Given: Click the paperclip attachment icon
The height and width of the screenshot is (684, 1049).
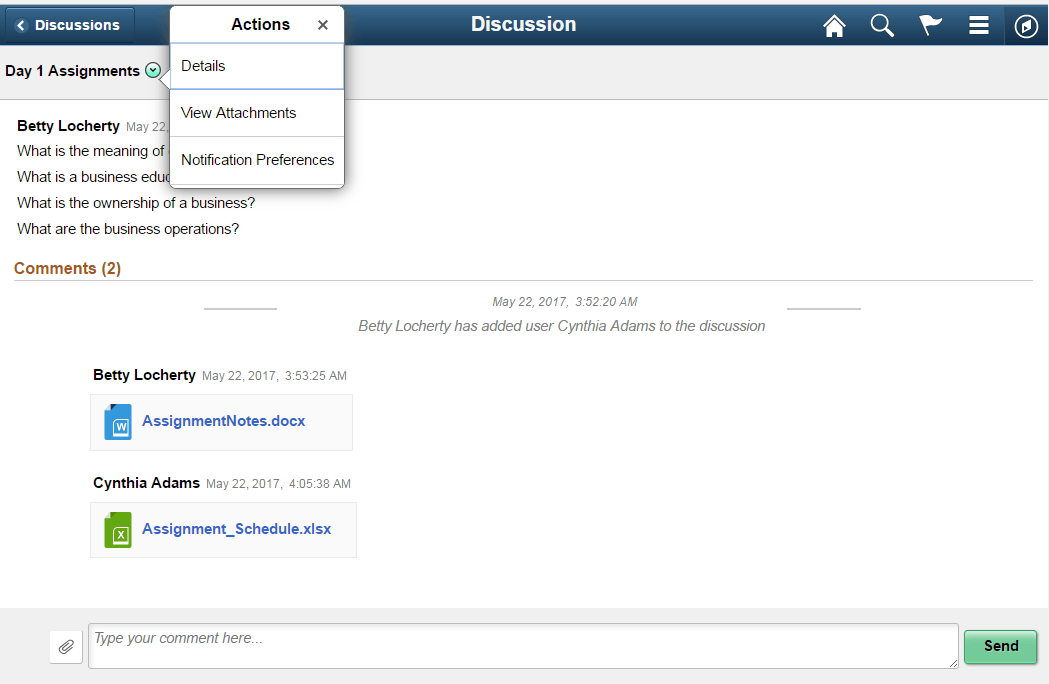Looking at the screenshot, I should click(65, 646).
